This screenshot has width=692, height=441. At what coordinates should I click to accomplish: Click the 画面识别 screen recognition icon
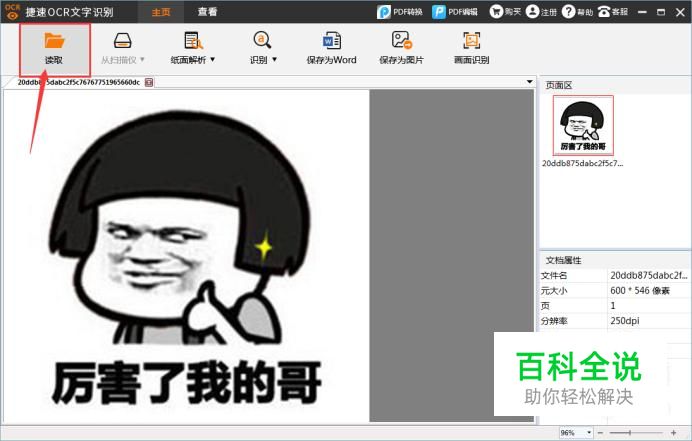[x=471, y=40]
